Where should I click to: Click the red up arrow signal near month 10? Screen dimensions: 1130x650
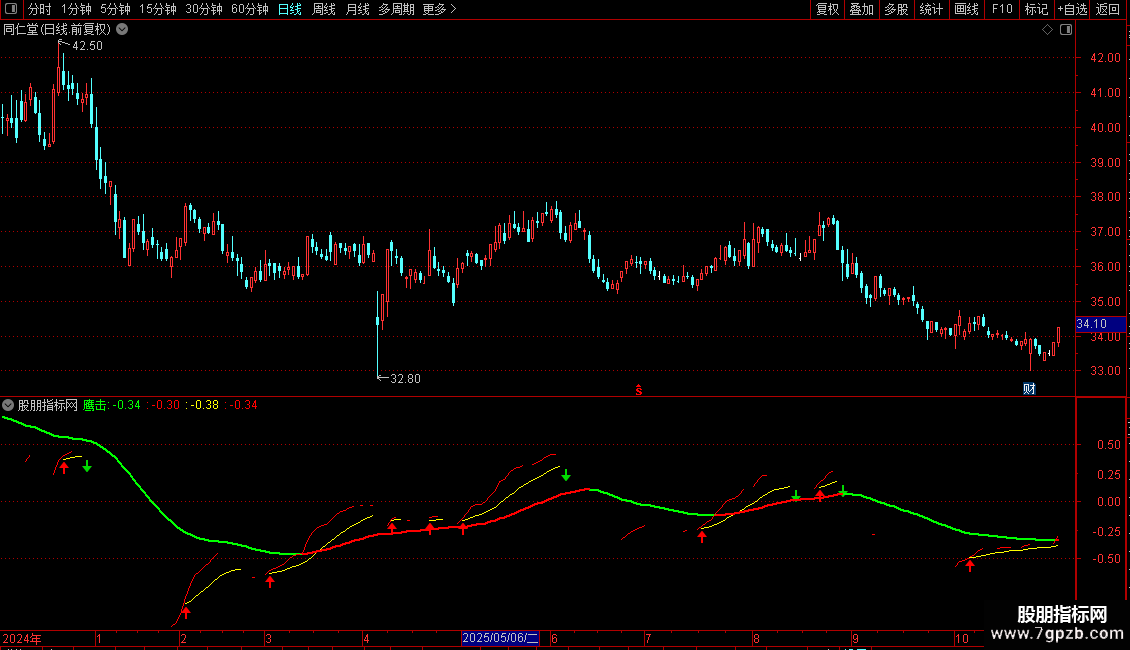point(970,566)
